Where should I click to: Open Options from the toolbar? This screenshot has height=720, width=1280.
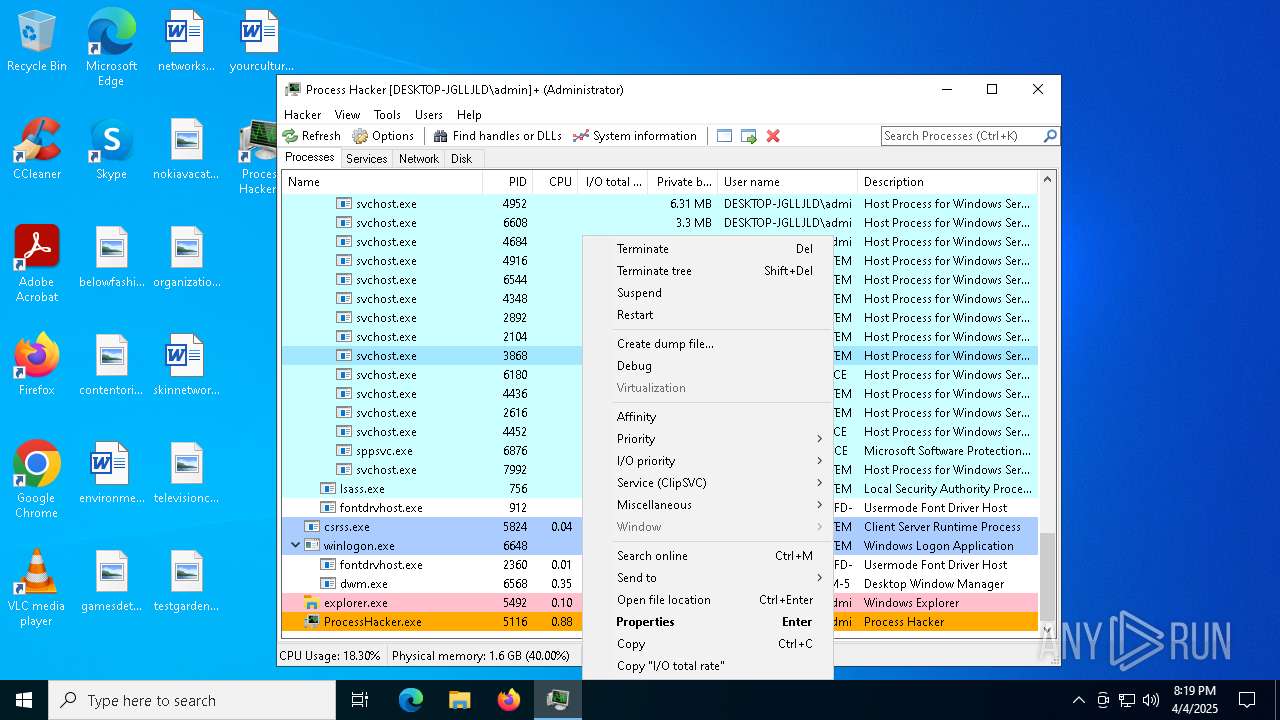(x=383, y=136)
